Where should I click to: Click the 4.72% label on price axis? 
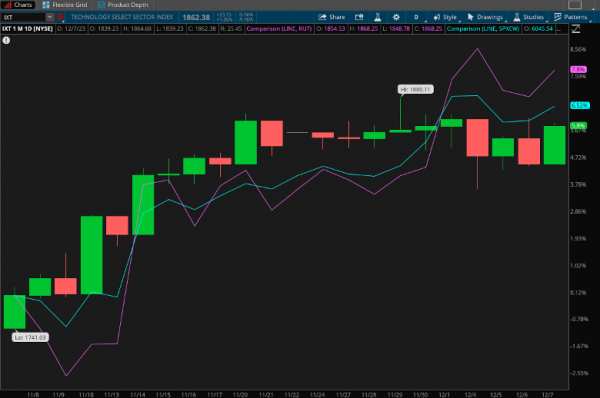[578, 157]
